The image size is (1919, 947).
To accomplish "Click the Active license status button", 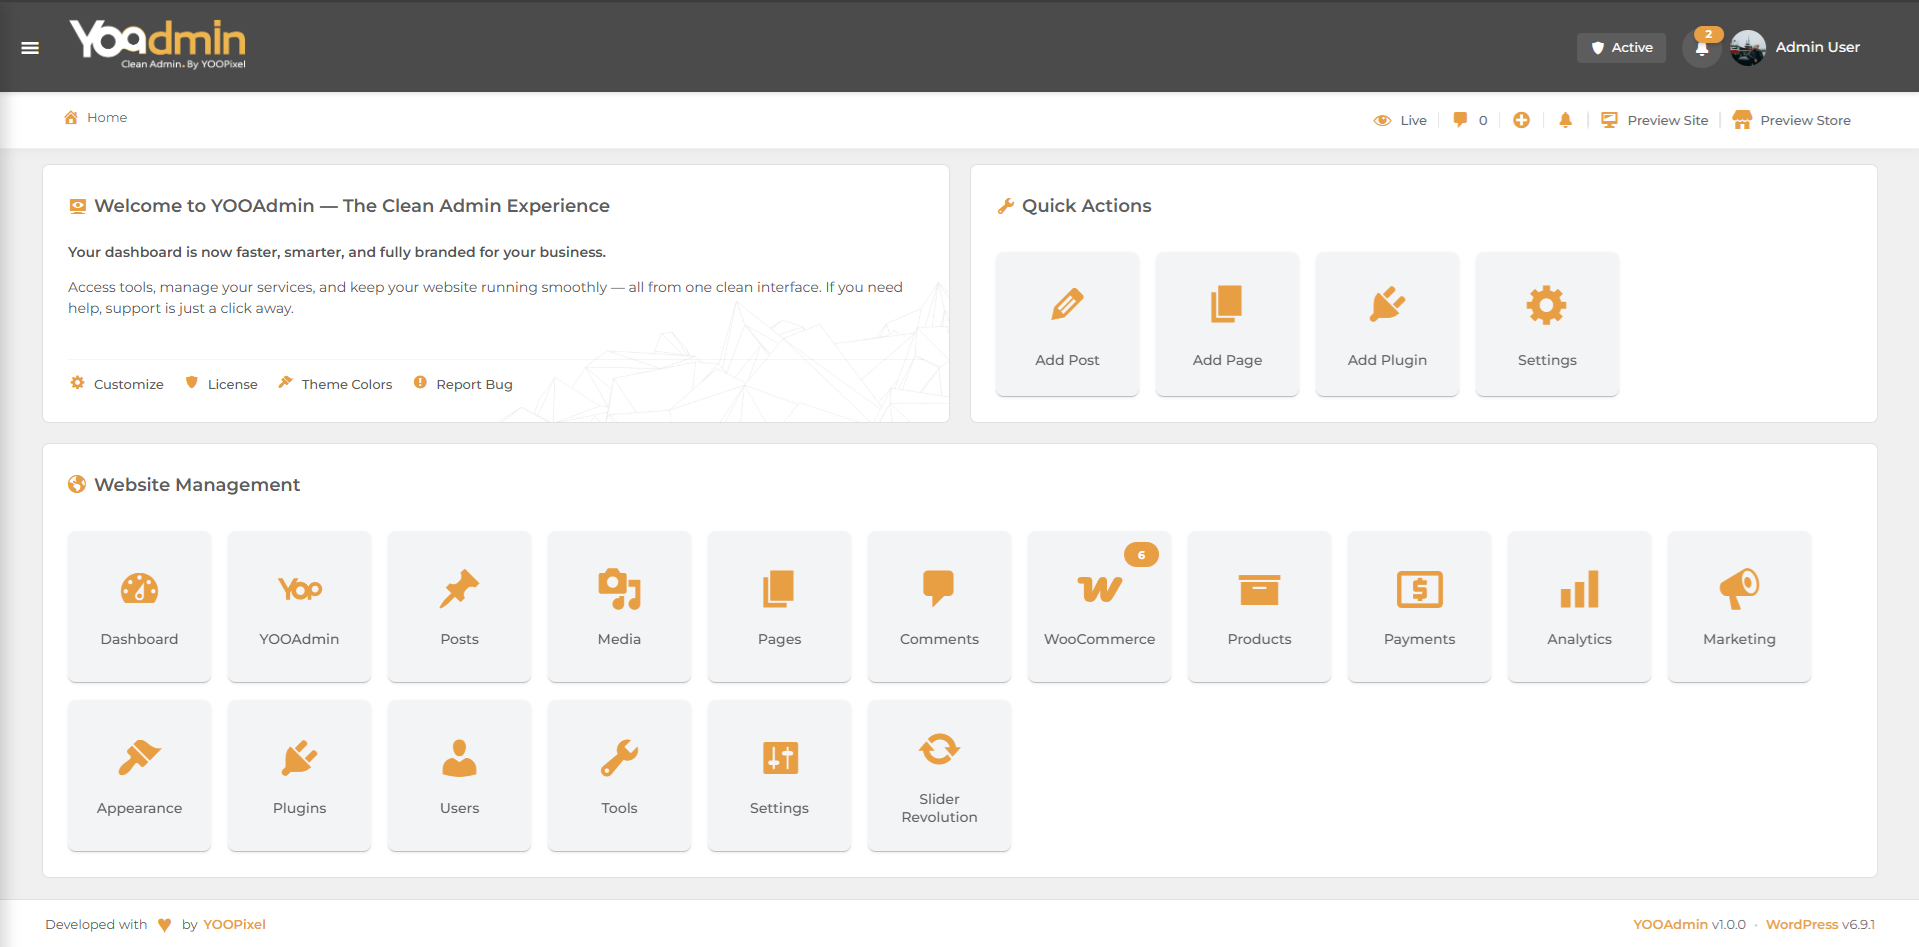I will [1621, 47].
